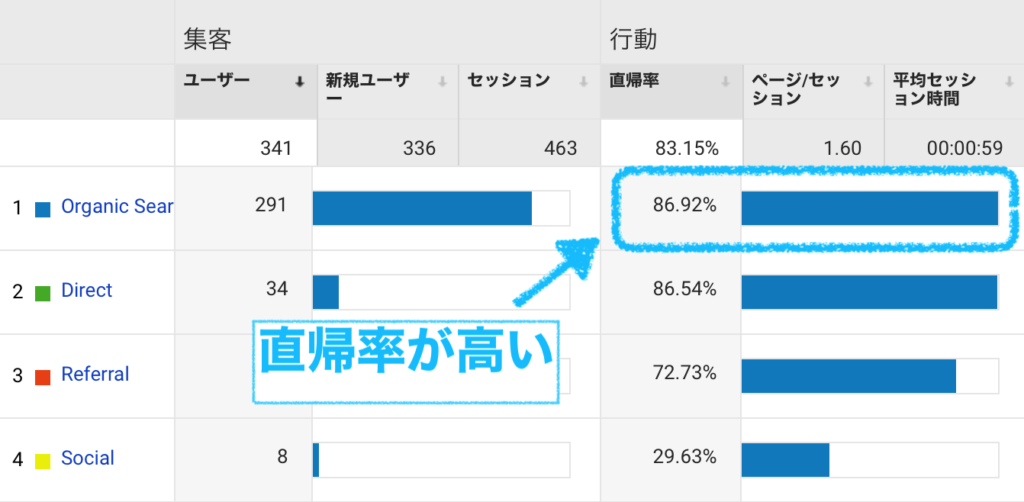Click red Referral color square
This screenshot has height=502, width=1024.
pos(42,377)
